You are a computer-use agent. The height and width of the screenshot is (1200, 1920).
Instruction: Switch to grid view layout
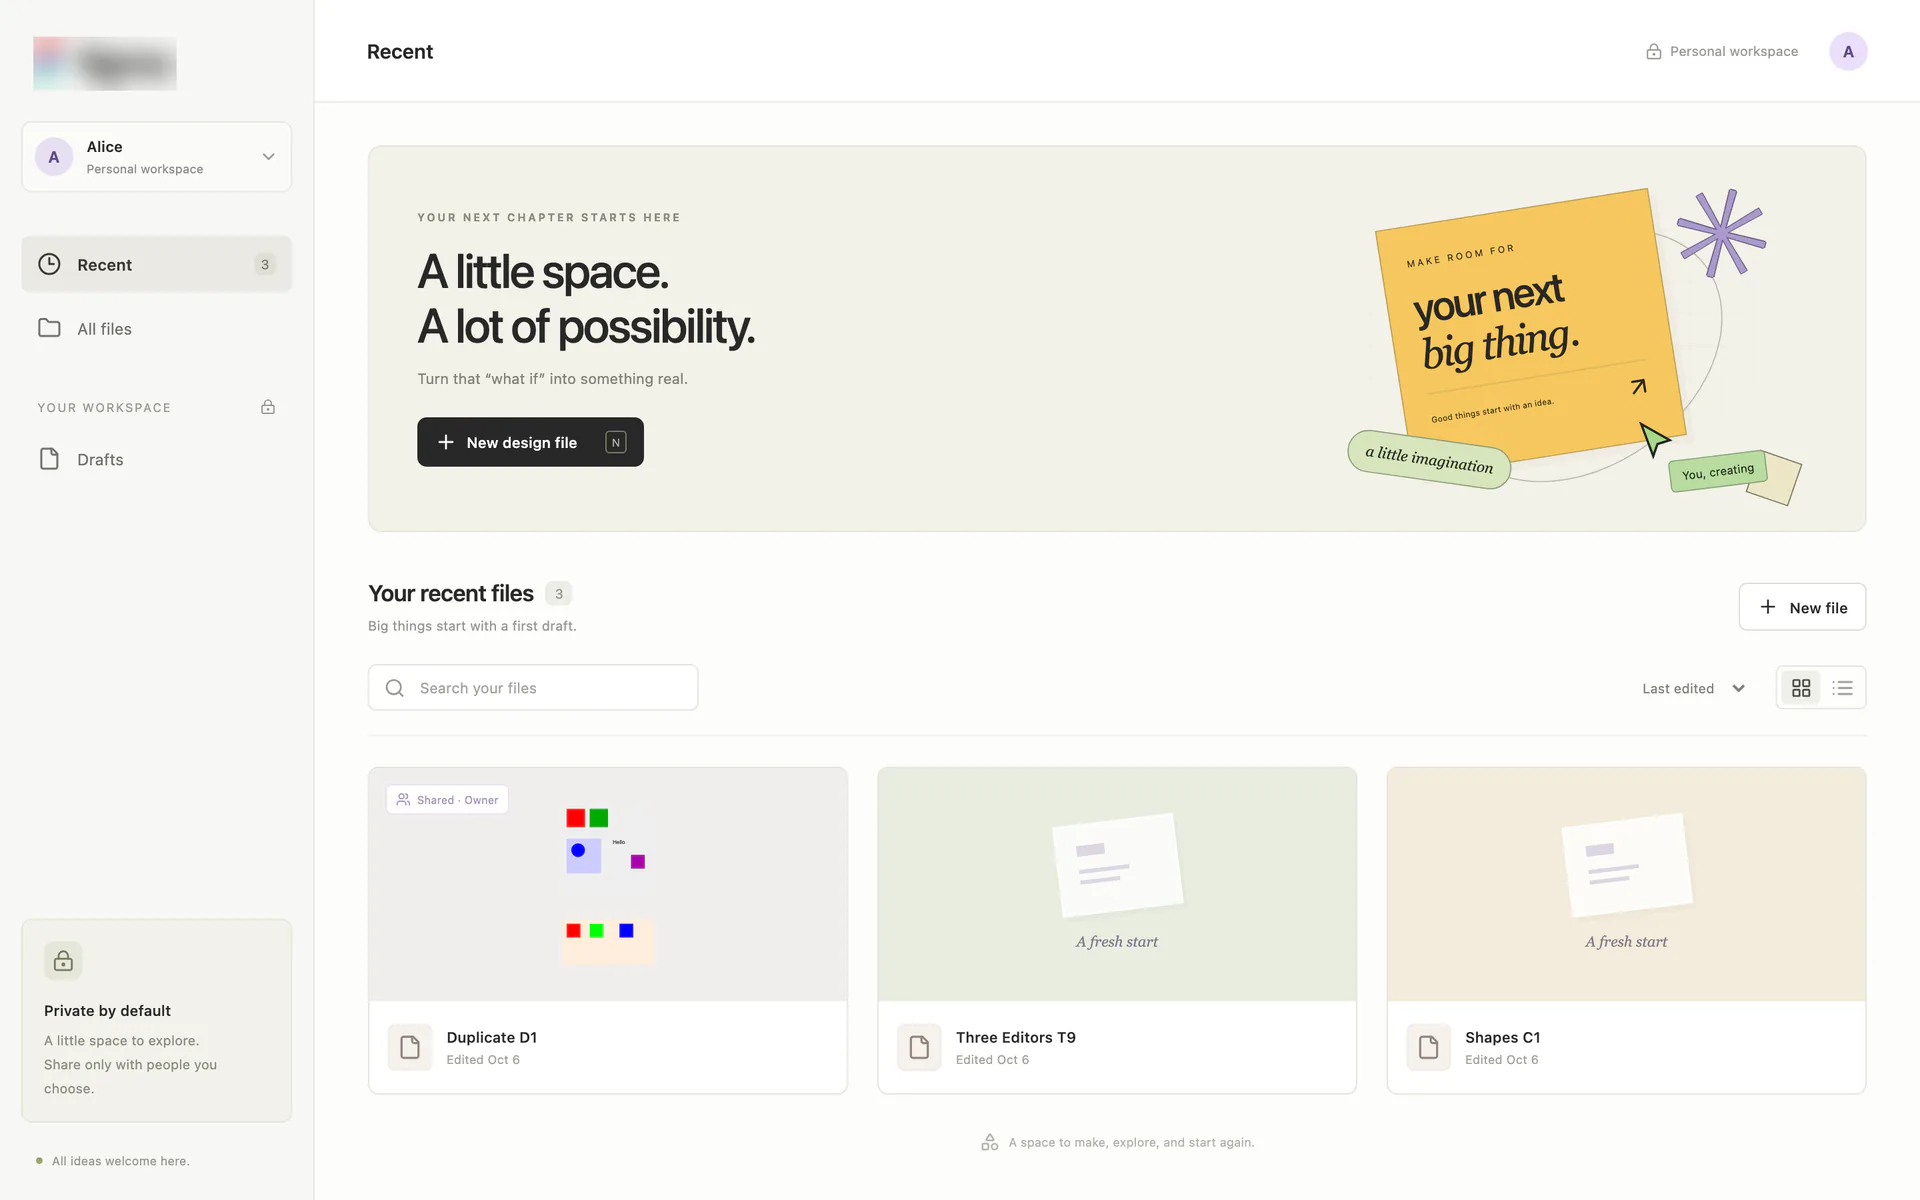click(x=1801, y=688)
